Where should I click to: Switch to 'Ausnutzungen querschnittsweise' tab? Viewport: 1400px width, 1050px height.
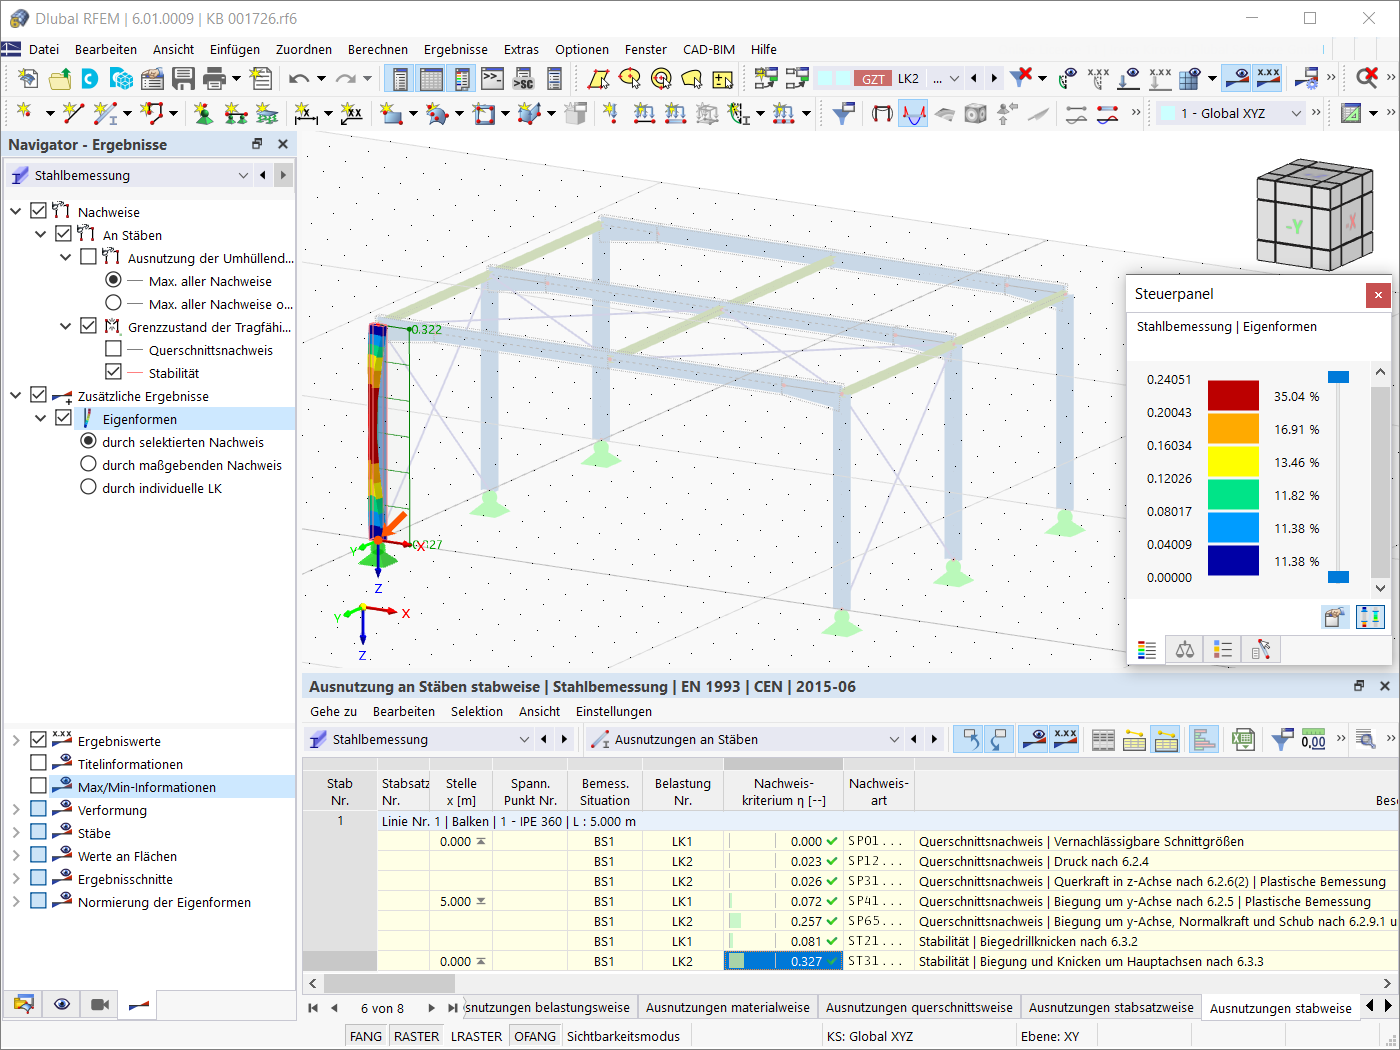(919, 1007)
